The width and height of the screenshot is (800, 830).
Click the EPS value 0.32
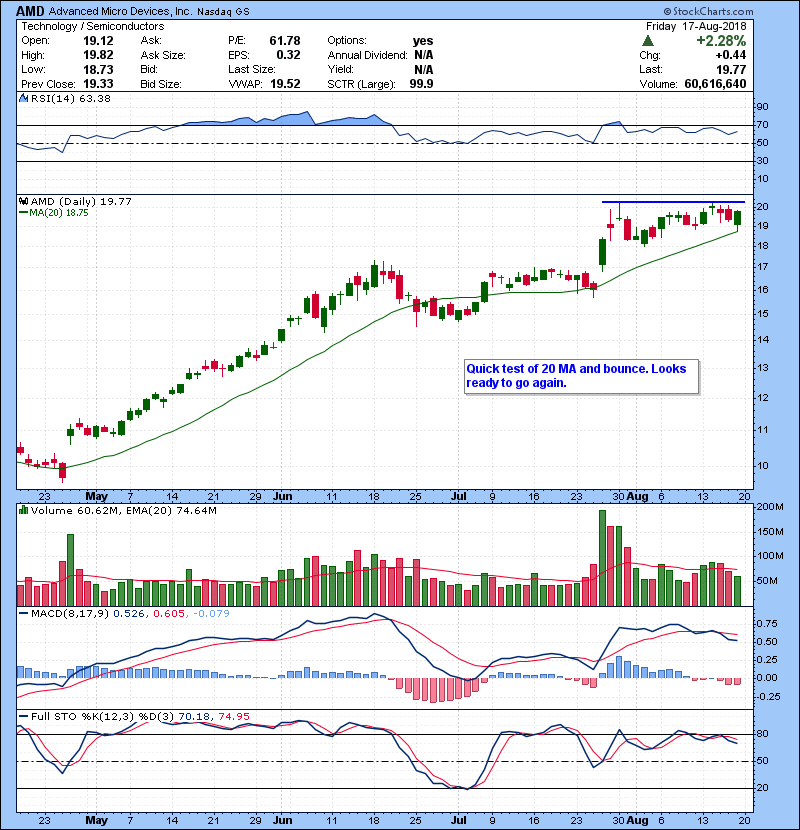[x=289, y=55]
